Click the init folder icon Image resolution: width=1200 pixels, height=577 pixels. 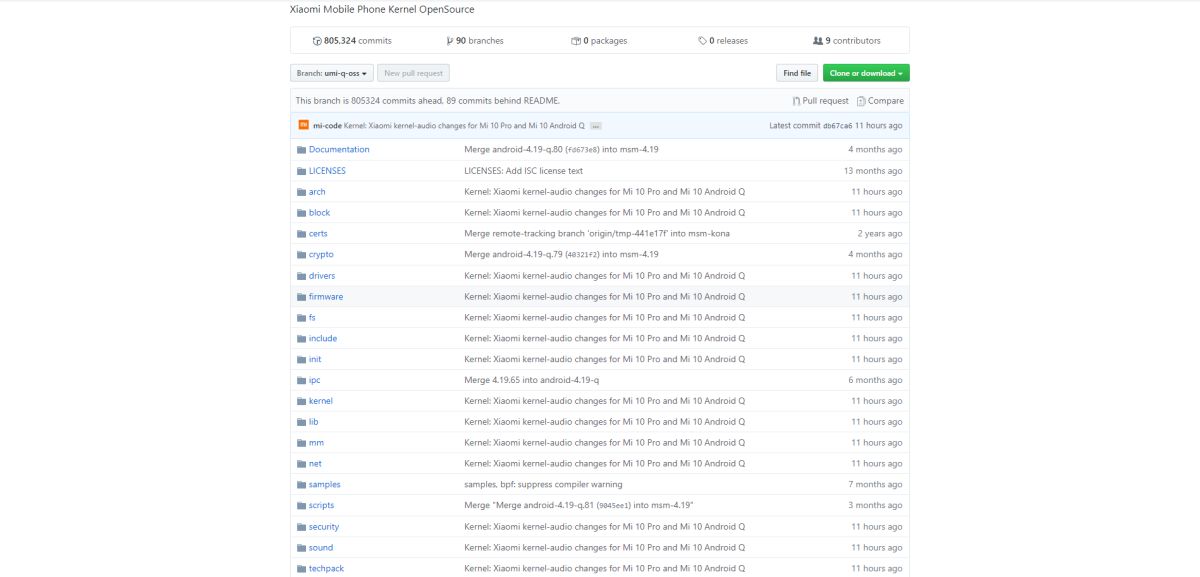[300, 360]
